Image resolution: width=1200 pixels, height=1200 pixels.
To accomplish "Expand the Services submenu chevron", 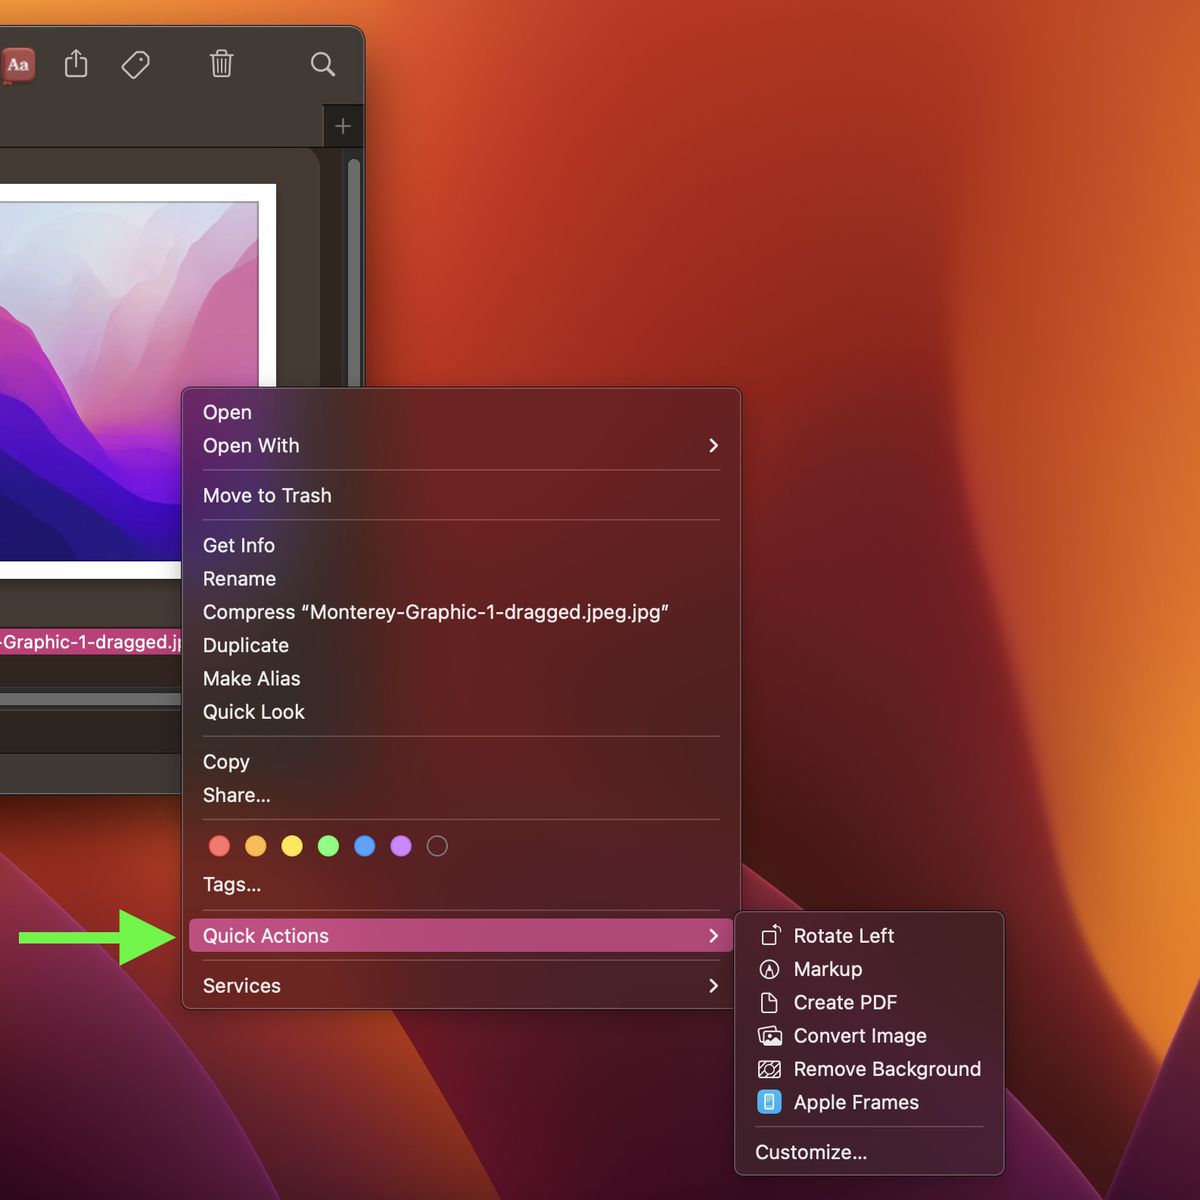I will pyautogui.click(x=713, y=986).
